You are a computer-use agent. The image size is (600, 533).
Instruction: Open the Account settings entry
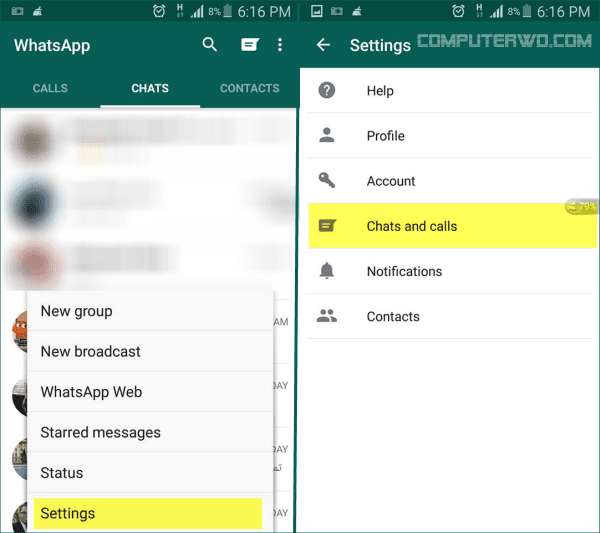tap(450, 180)
